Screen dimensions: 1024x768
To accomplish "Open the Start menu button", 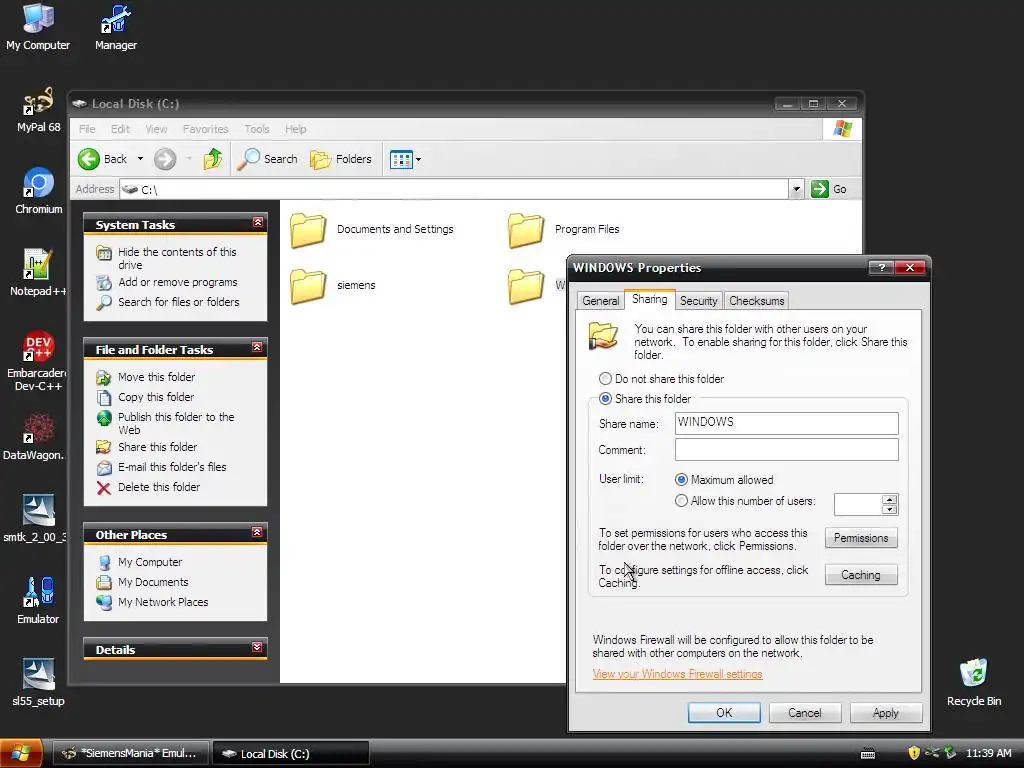I will point(22,754).
